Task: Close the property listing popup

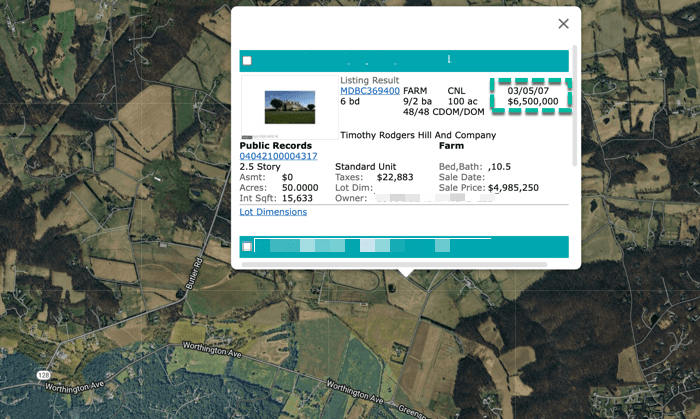Action: click(563, 24)
